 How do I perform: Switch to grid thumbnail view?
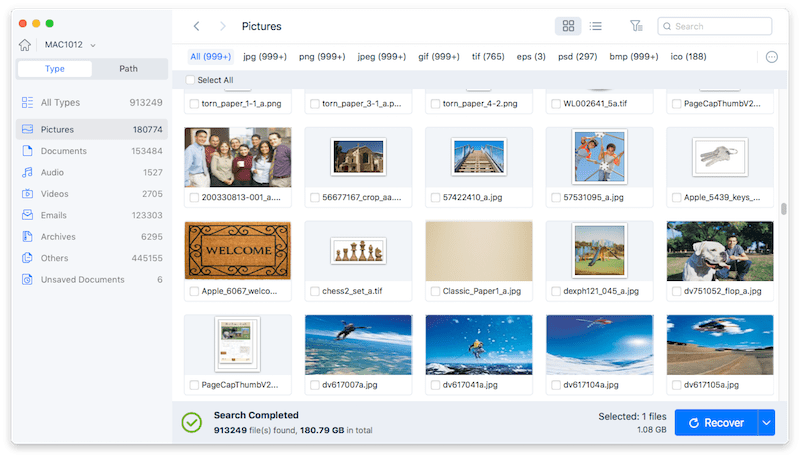click(x=568, y=26)
